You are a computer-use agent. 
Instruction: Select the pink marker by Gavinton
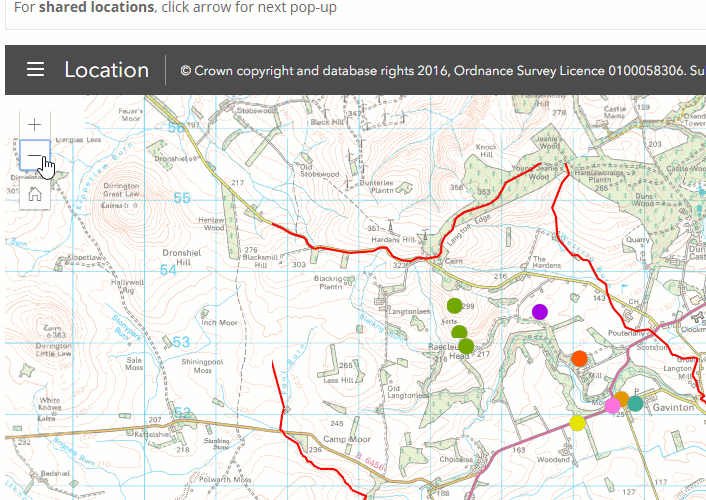612,405
